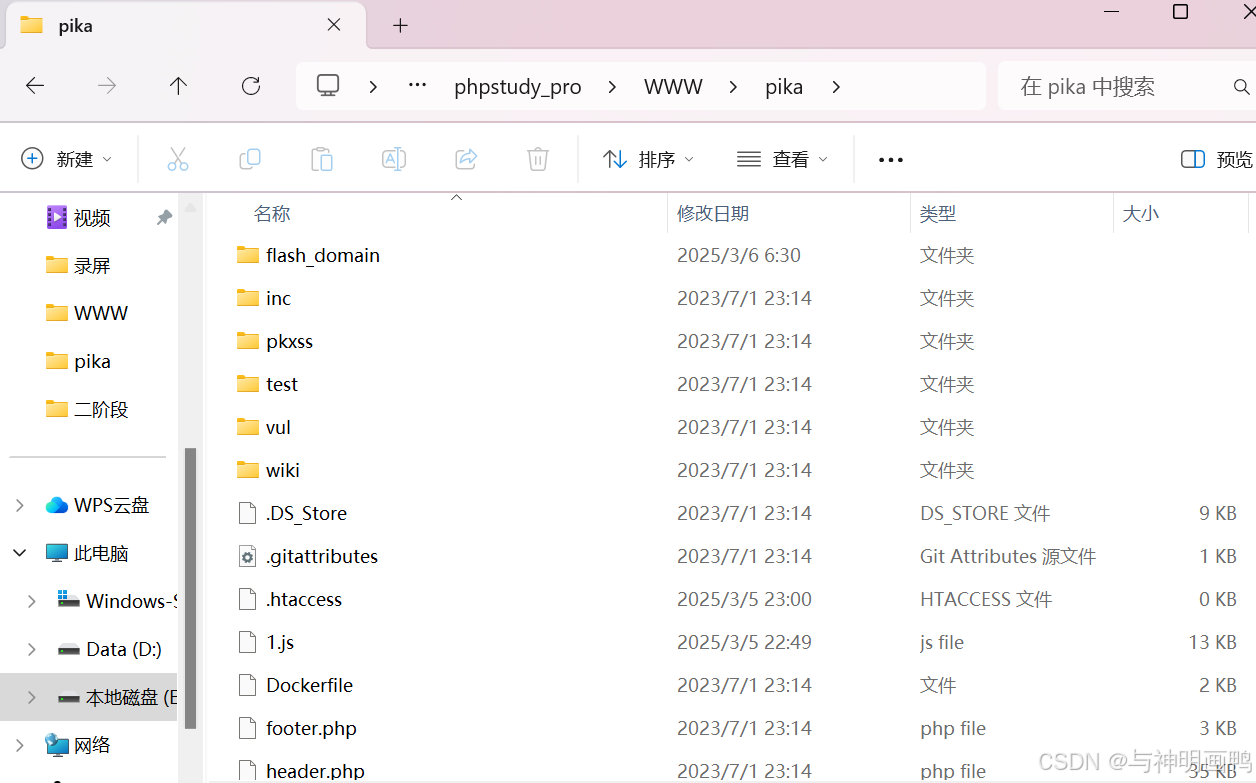The height and width of the screenshot is (783, 1256).
Task: Show hidden path via address bar ellipsis
Action: click(418, 86)
